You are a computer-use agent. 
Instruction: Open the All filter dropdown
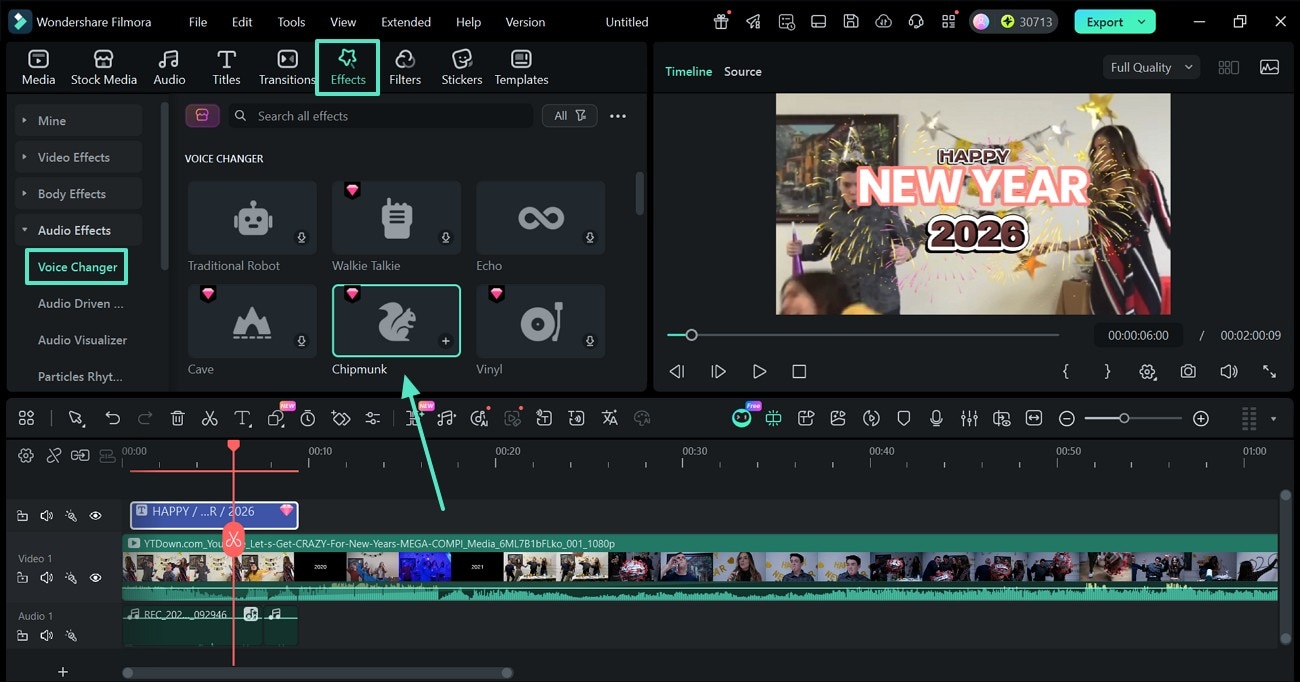point(569,116)
